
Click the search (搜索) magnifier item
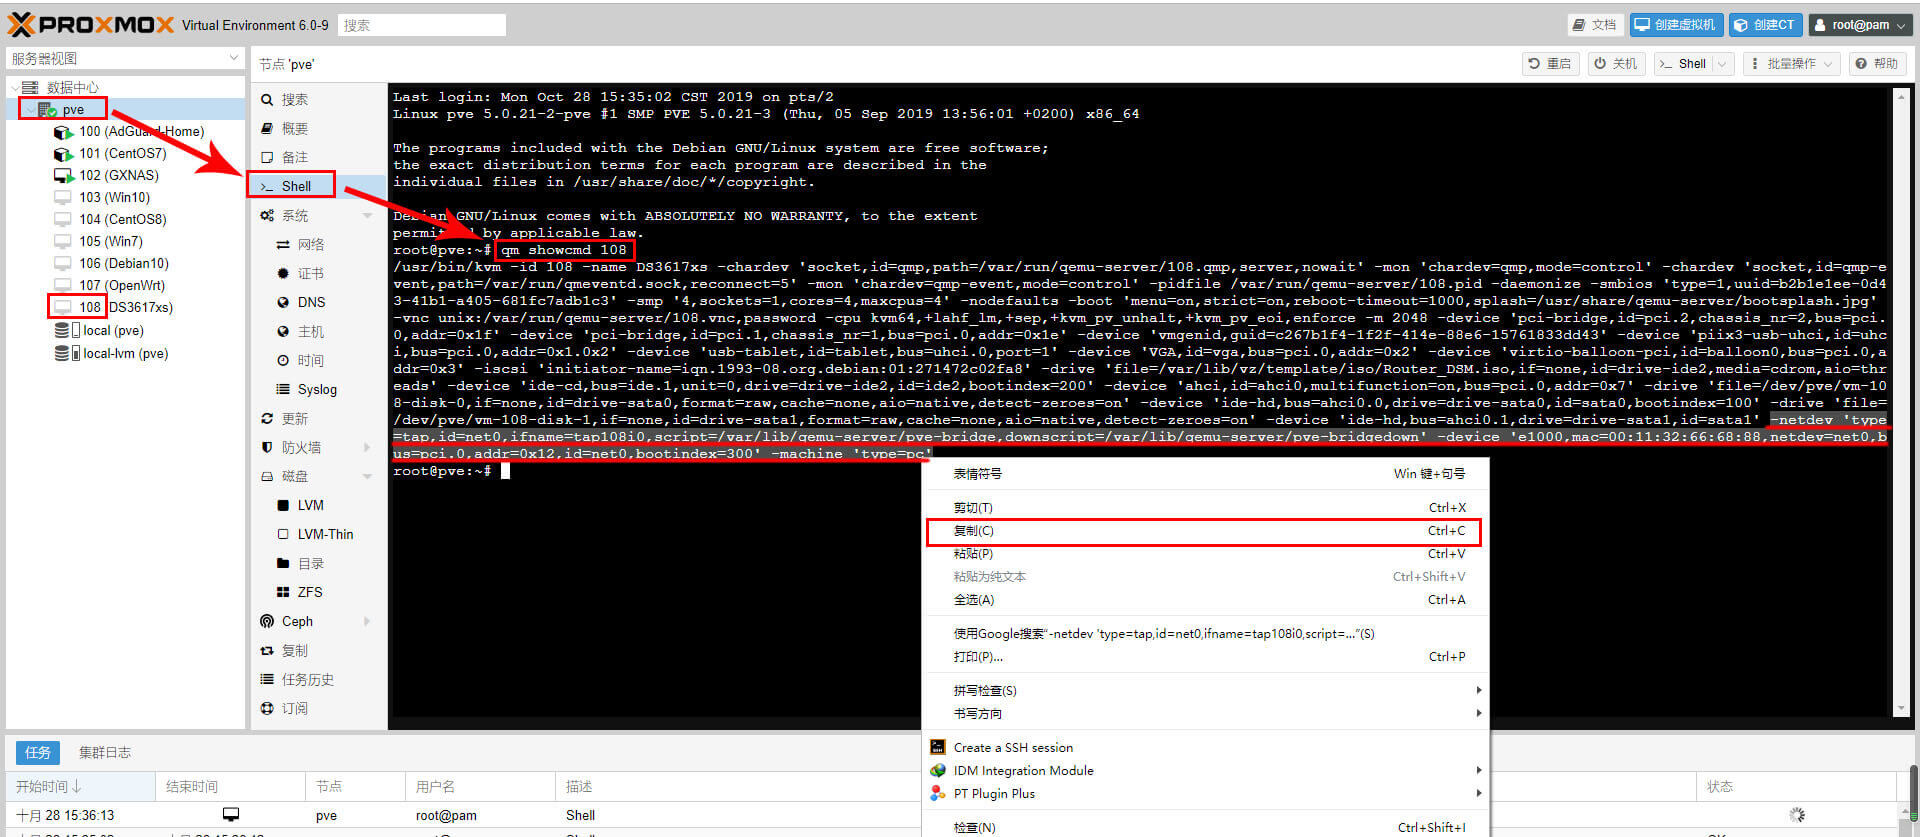294,99
